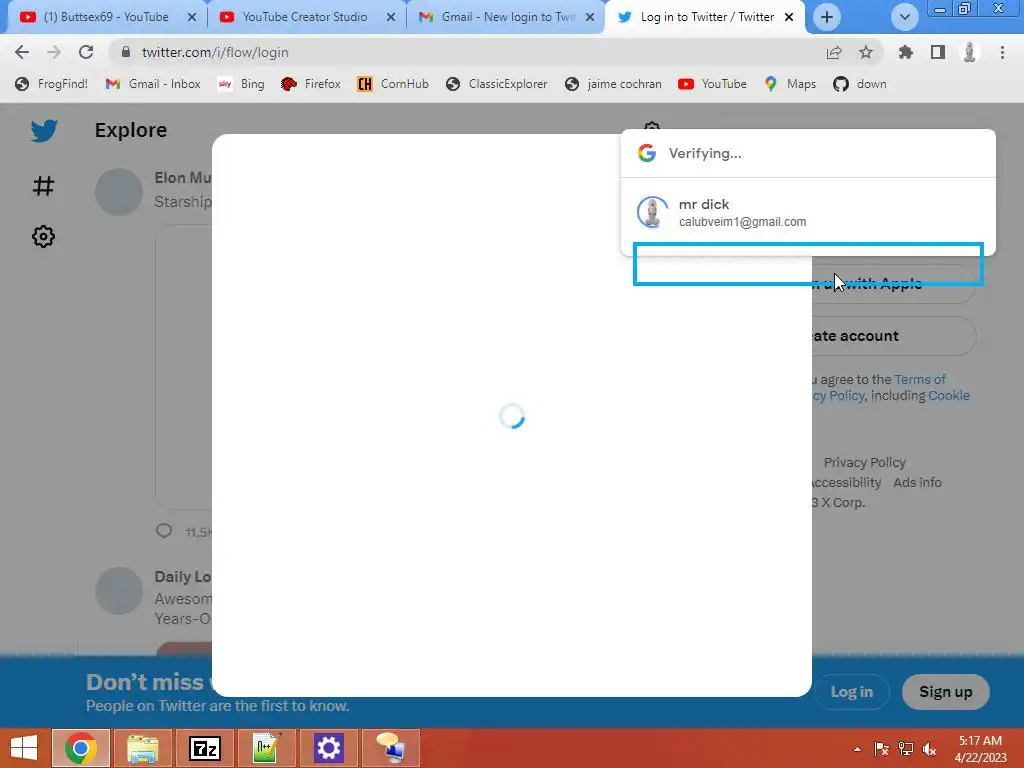Viewport: 1024px width, 768px height.
Task: Open comment icon on Elon Musk tweet
Action: point(164,531)
